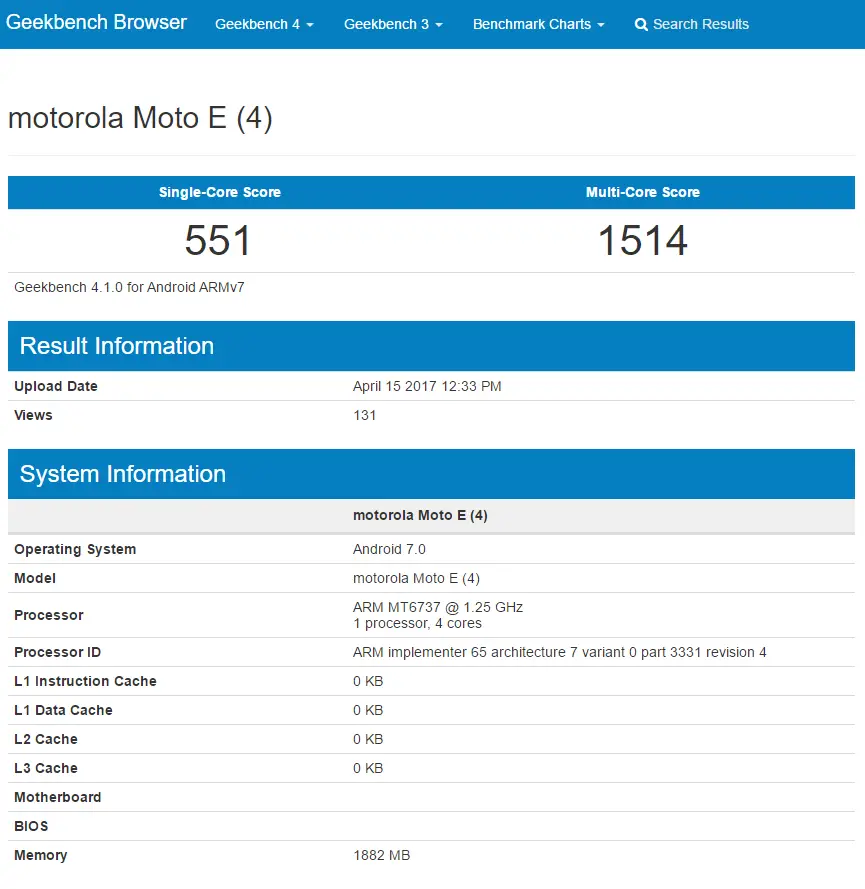This screenshot has height=889, width=865.
Task: Select the 1 processor, 4 cores text
Action: (417, 624)
